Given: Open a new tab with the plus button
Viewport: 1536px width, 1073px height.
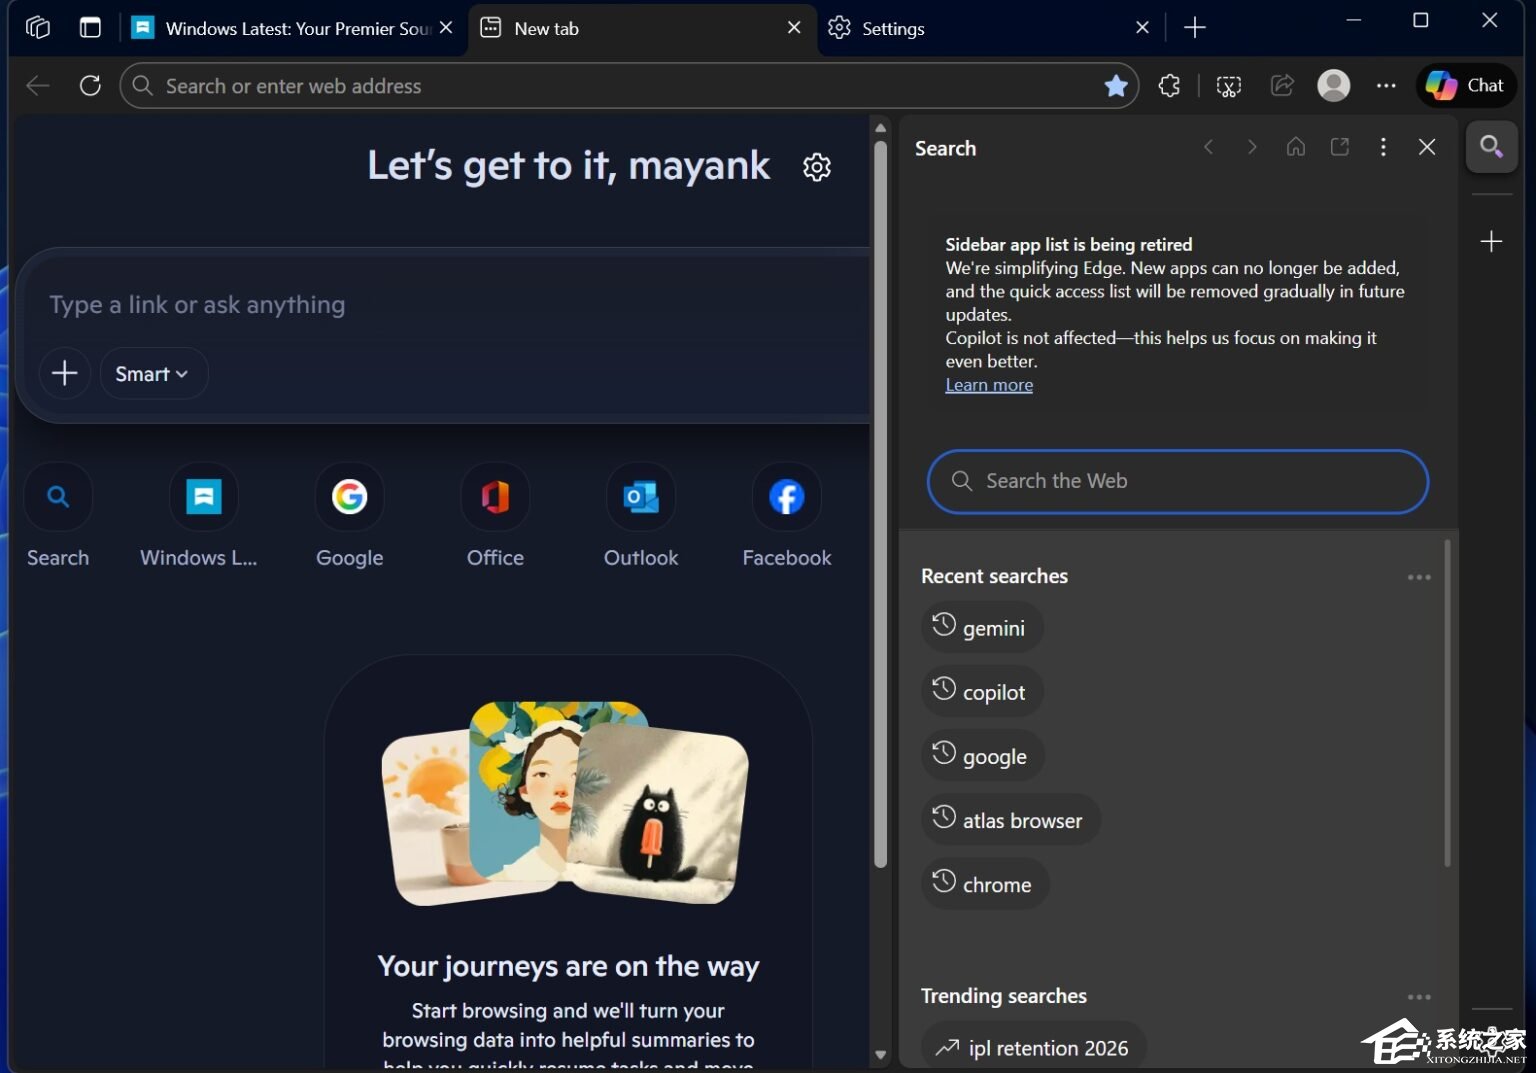Looking at the screenshot, I should [x=1195, y=28].
